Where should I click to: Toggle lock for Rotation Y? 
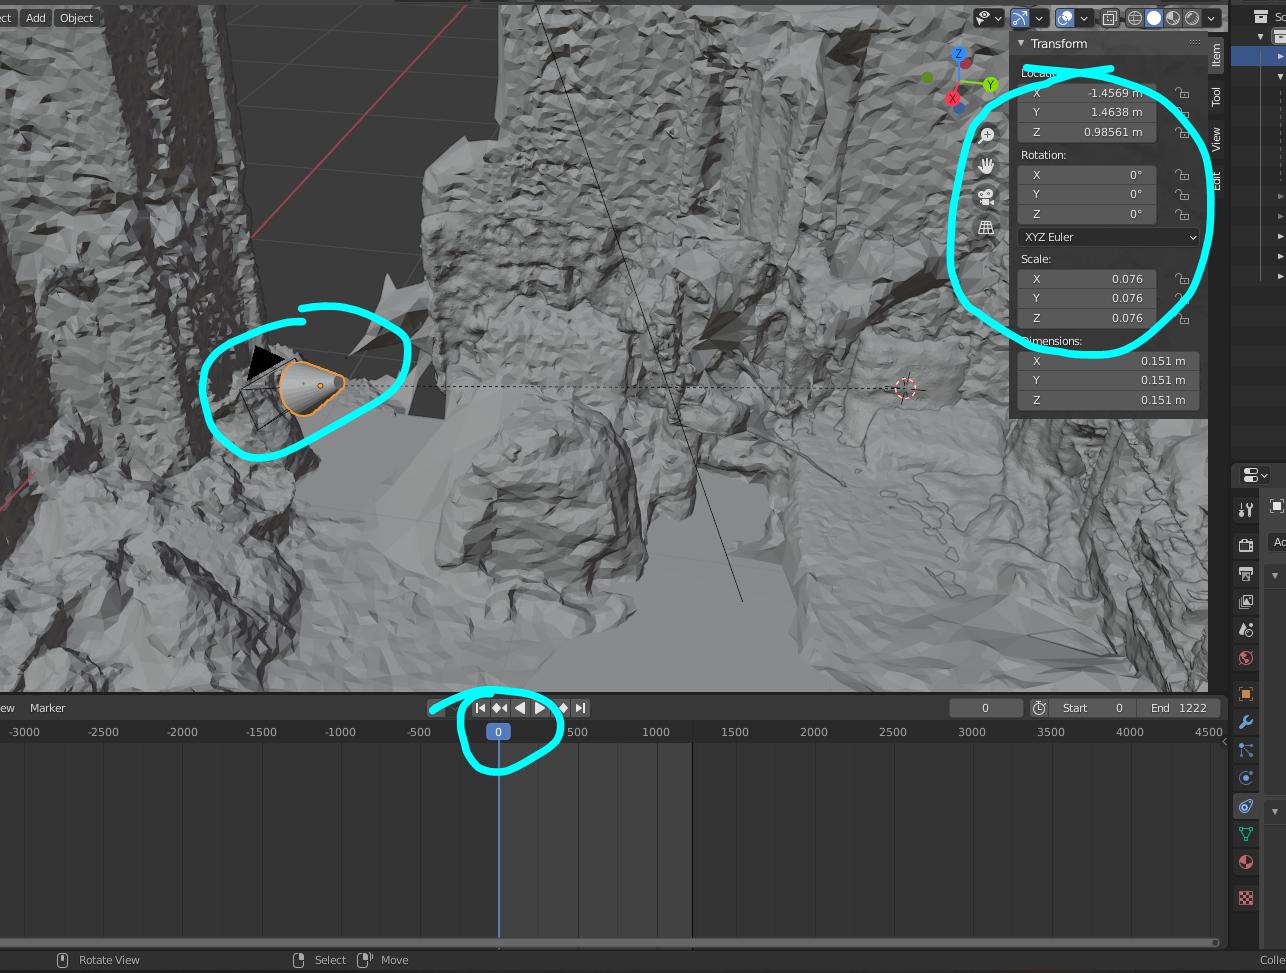pos(1182,194)
